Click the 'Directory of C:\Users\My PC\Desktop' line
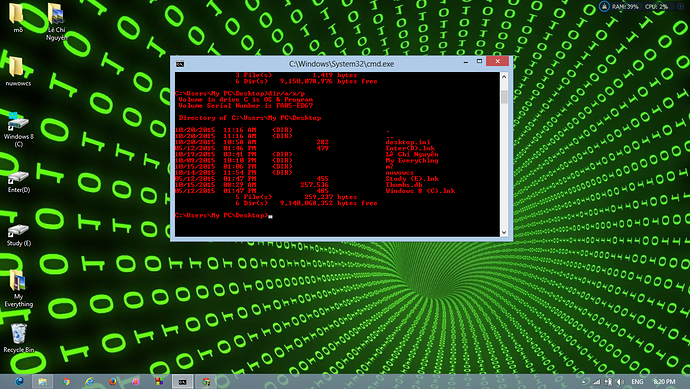The image size is (690, 389). click(250, 118)
